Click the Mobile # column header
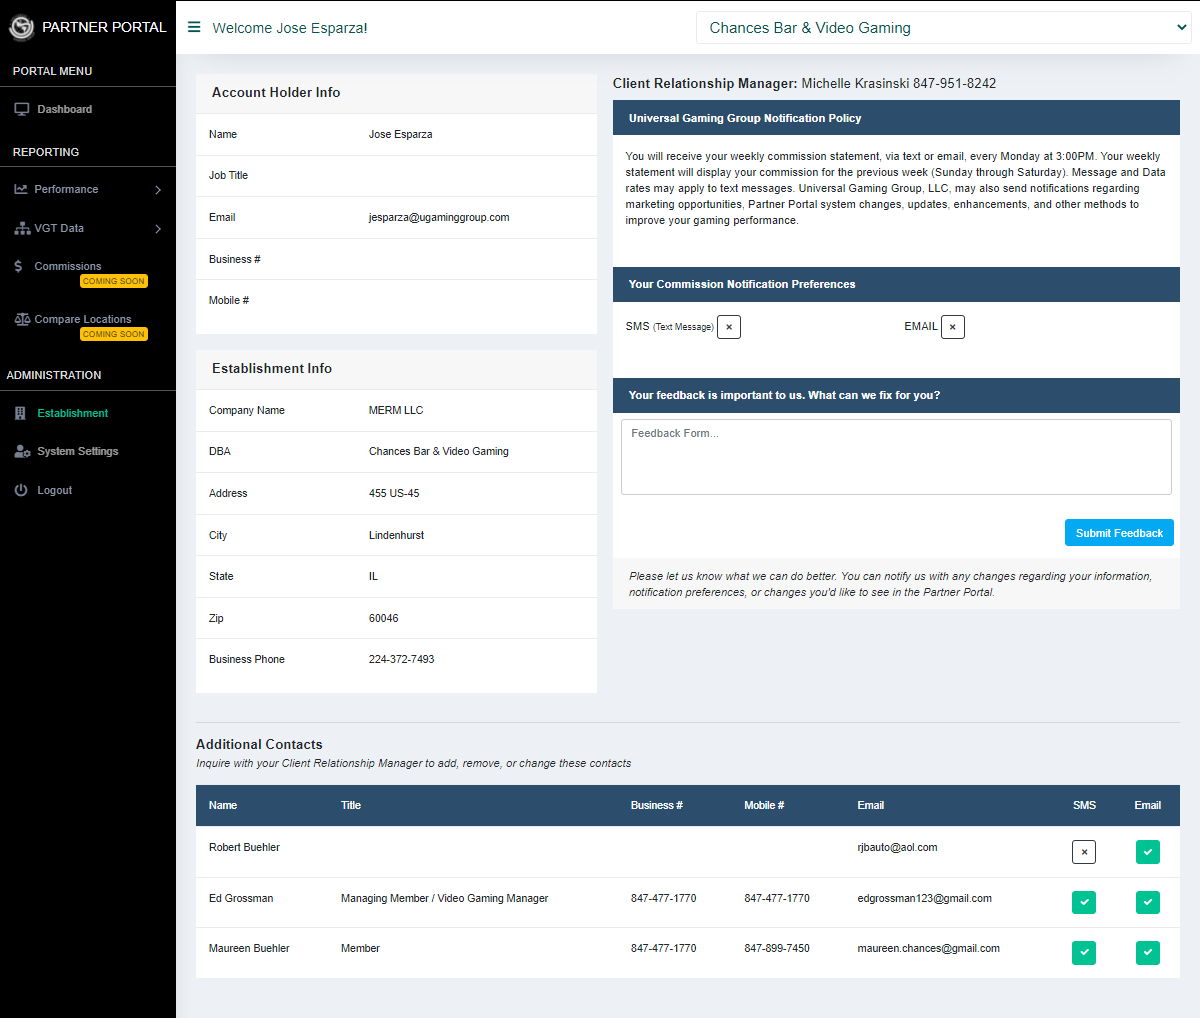This screenshot has width=1200, height=1018. point(764,805)
